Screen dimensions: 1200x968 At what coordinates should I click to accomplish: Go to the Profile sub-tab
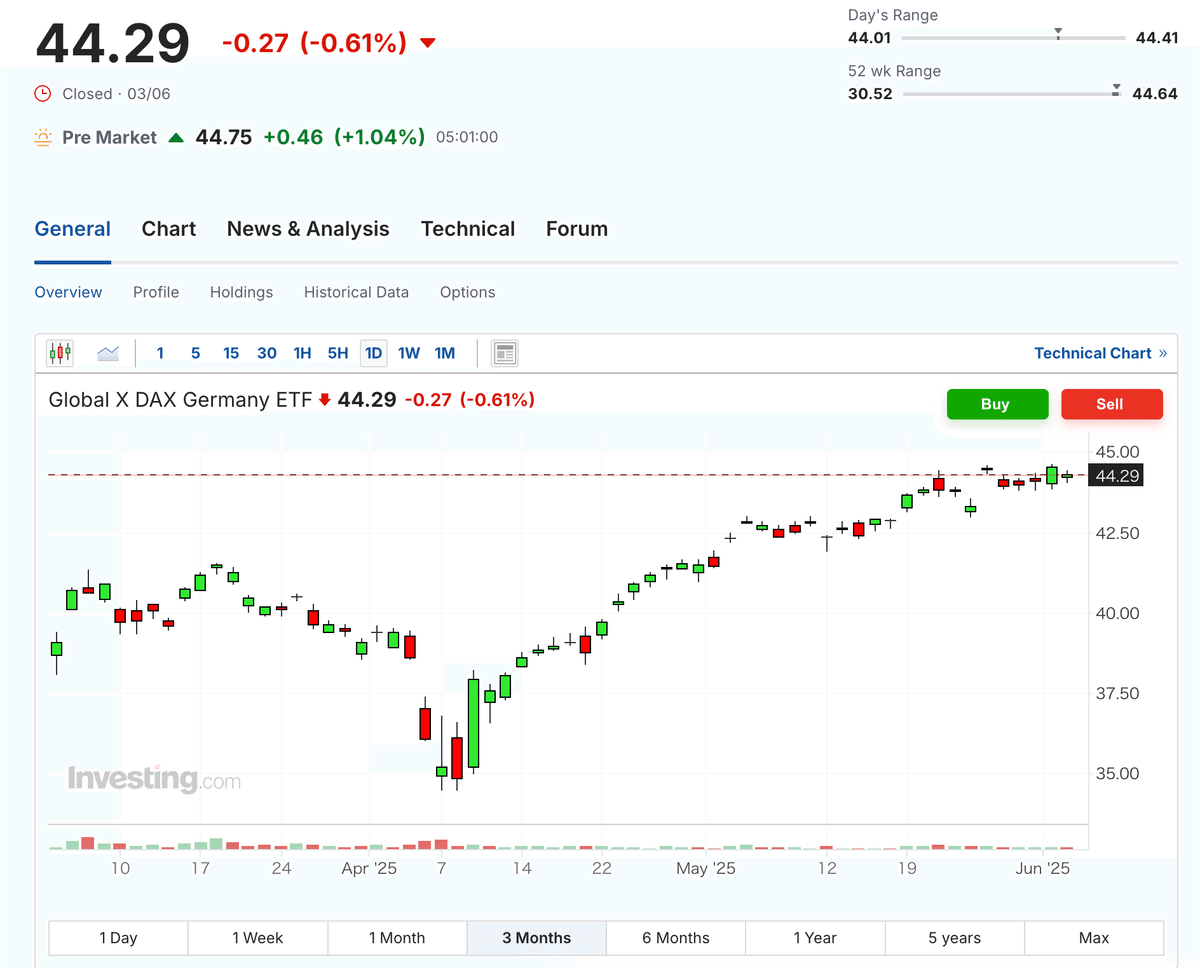click(156, 292)
